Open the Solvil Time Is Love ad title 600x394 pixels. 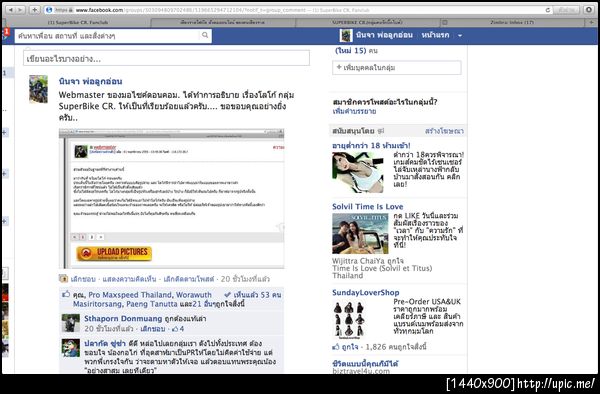368,207
